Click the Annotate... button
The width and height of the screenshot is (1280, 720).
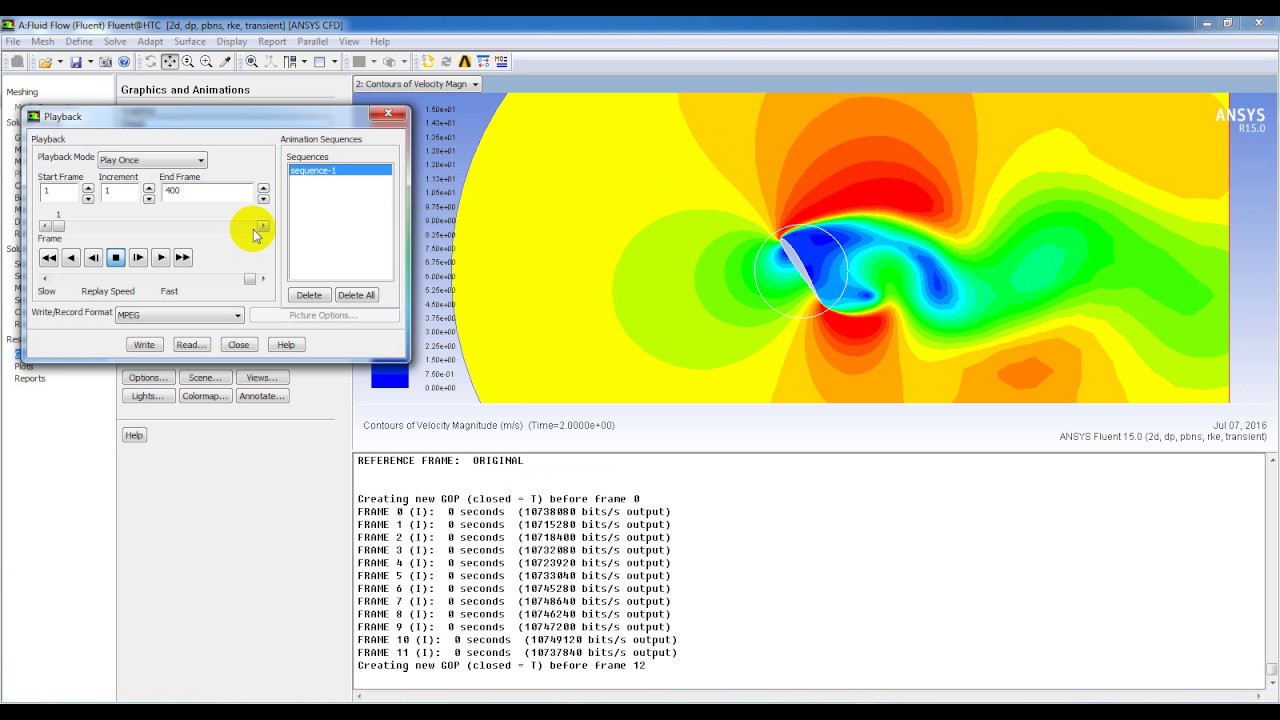point(262,396)
